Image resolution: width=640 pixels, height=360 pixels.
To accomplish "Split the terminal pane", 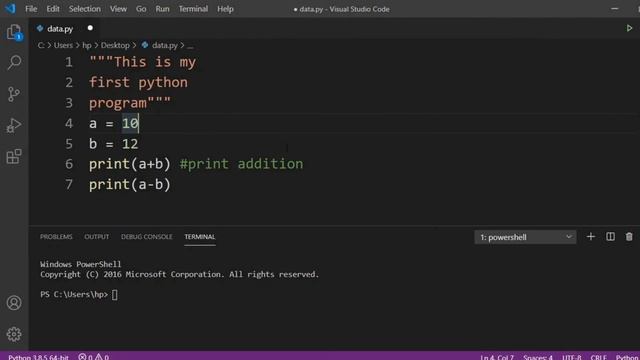I will click(x=610, y=237).
